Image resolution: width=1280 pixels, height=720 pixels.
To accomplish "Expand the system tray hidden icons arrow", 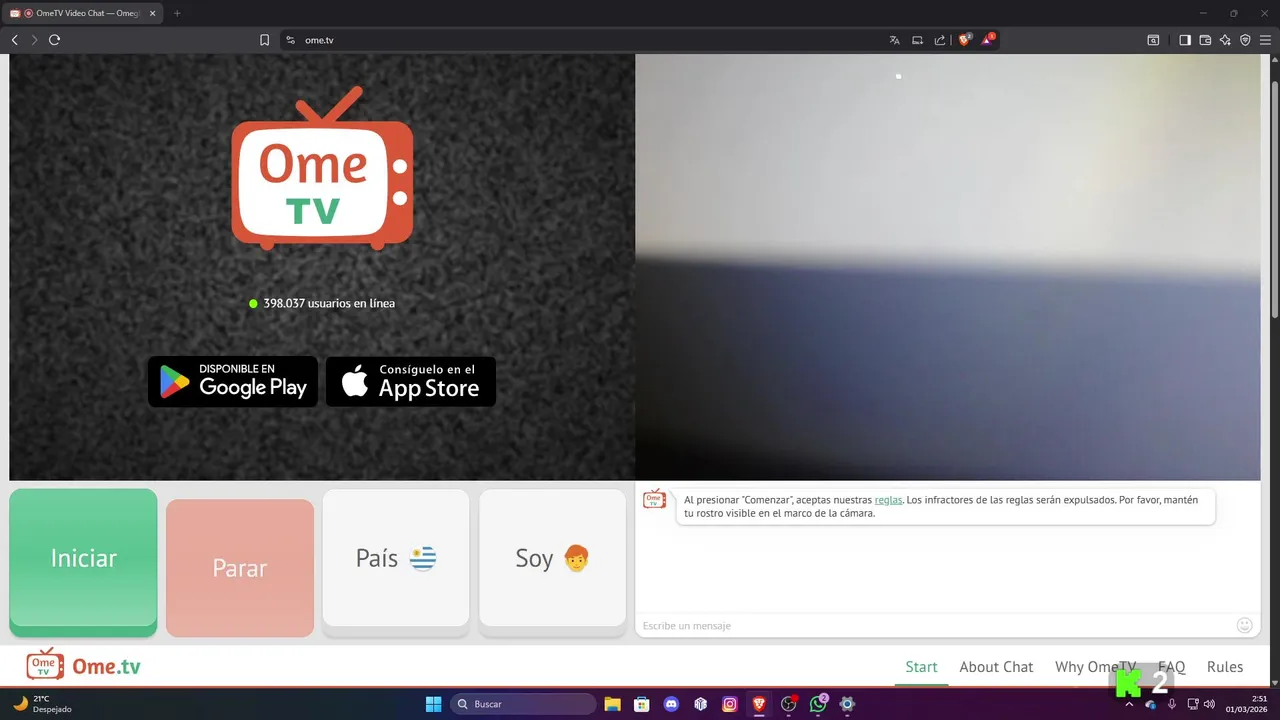I will [x=1129, y=704].
